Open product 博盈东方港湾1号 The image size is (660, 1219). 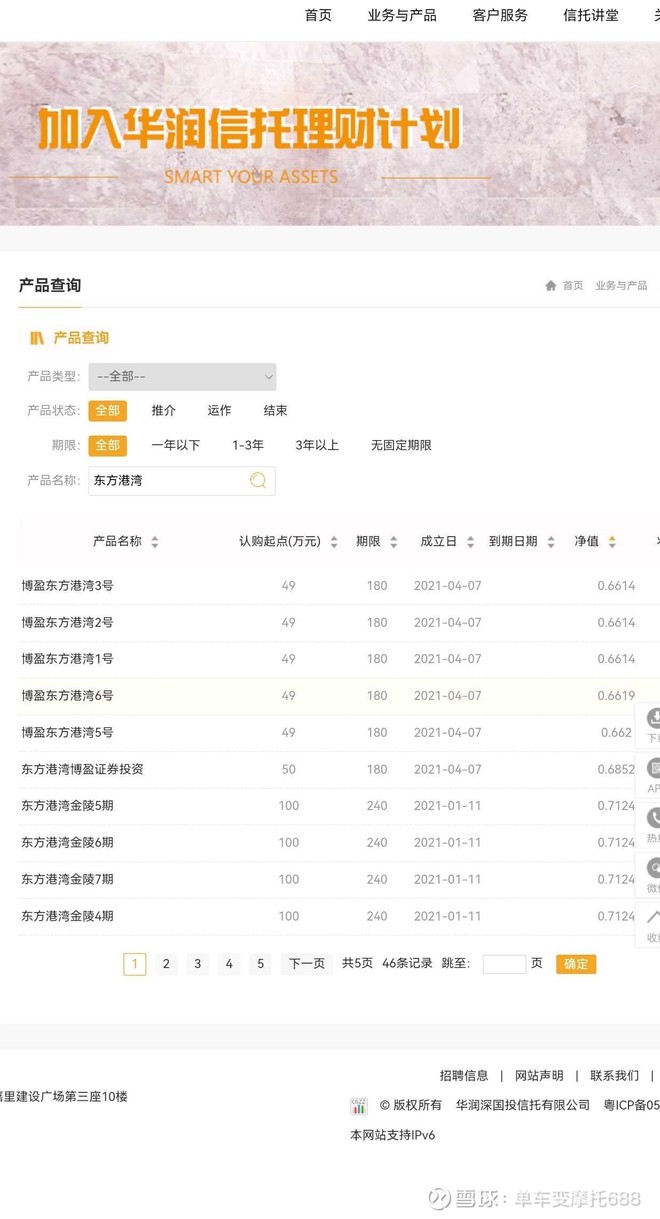point(68,660)
